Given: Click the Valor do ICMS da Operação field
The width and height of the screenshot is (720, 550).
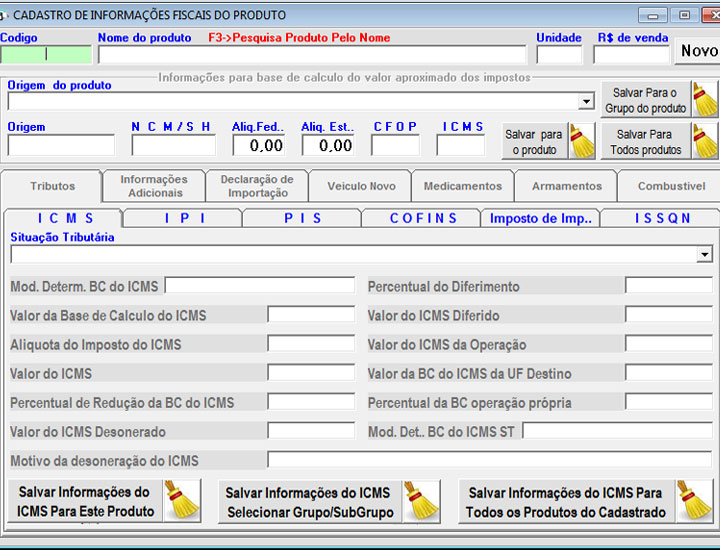Looking at the screenshot, I should click(x=669, y=343).
